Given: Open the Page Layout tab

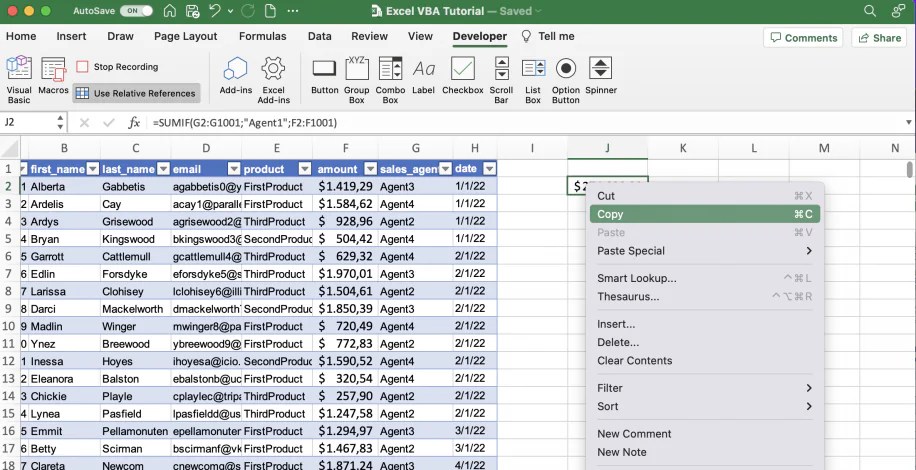Looking at the screenshot, I should click(186, 36).
